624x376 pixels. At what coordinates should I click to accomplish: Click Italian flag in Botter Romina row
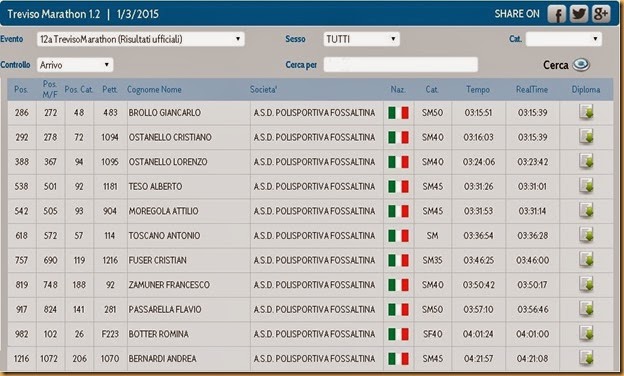pos(398,334)
